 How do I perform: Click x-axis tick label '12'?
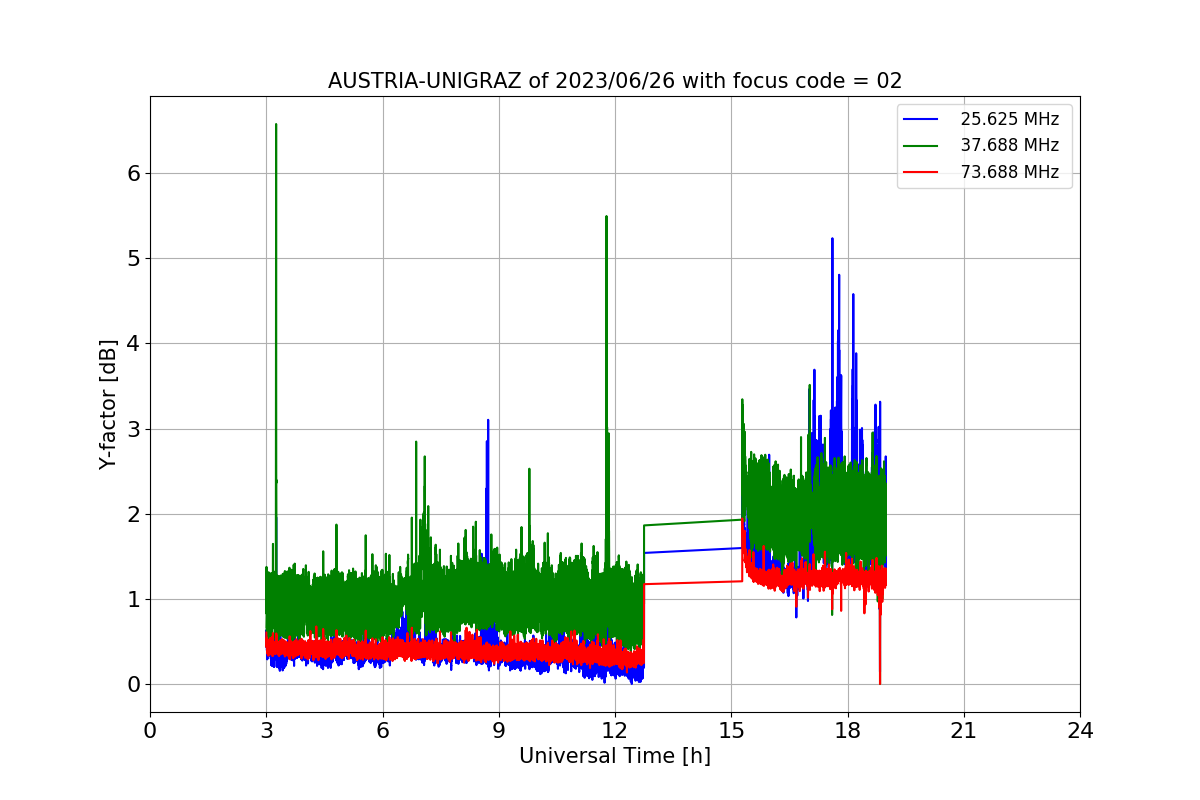[615, 731]
